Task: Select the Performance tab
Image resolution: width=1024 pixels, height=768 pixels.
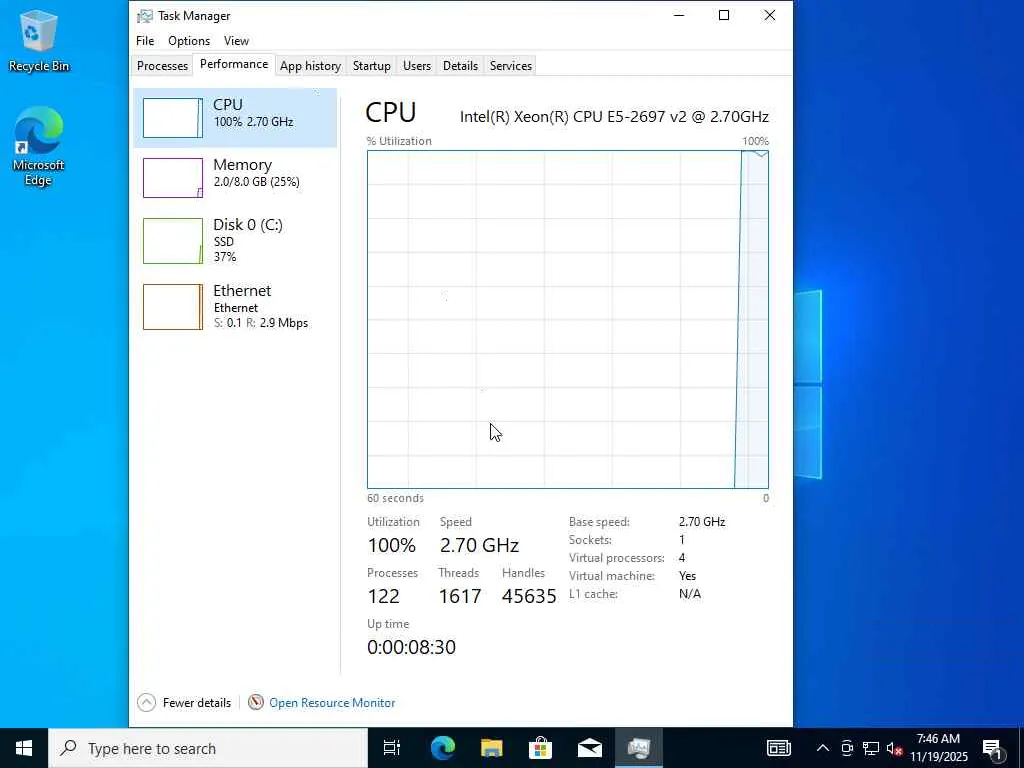Action: [x=234, y=64]
